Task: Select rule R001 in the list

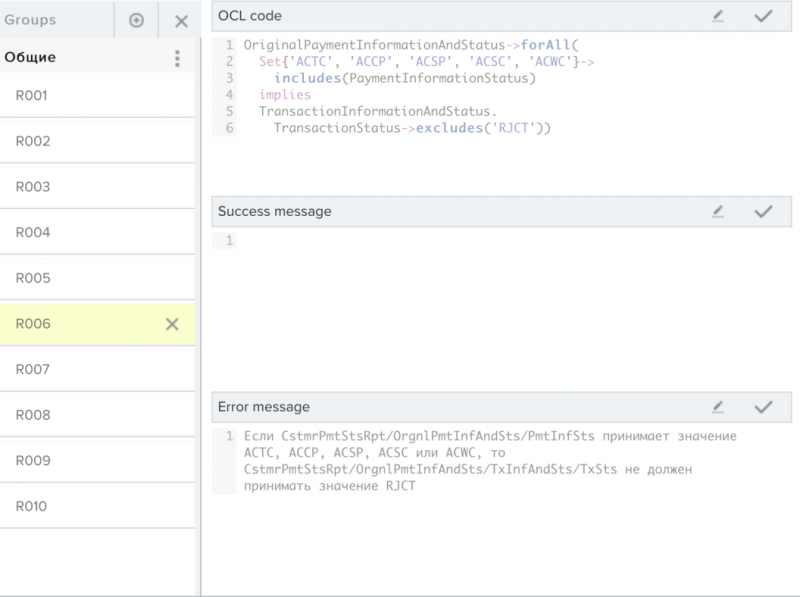Action: tap(97, 96)
